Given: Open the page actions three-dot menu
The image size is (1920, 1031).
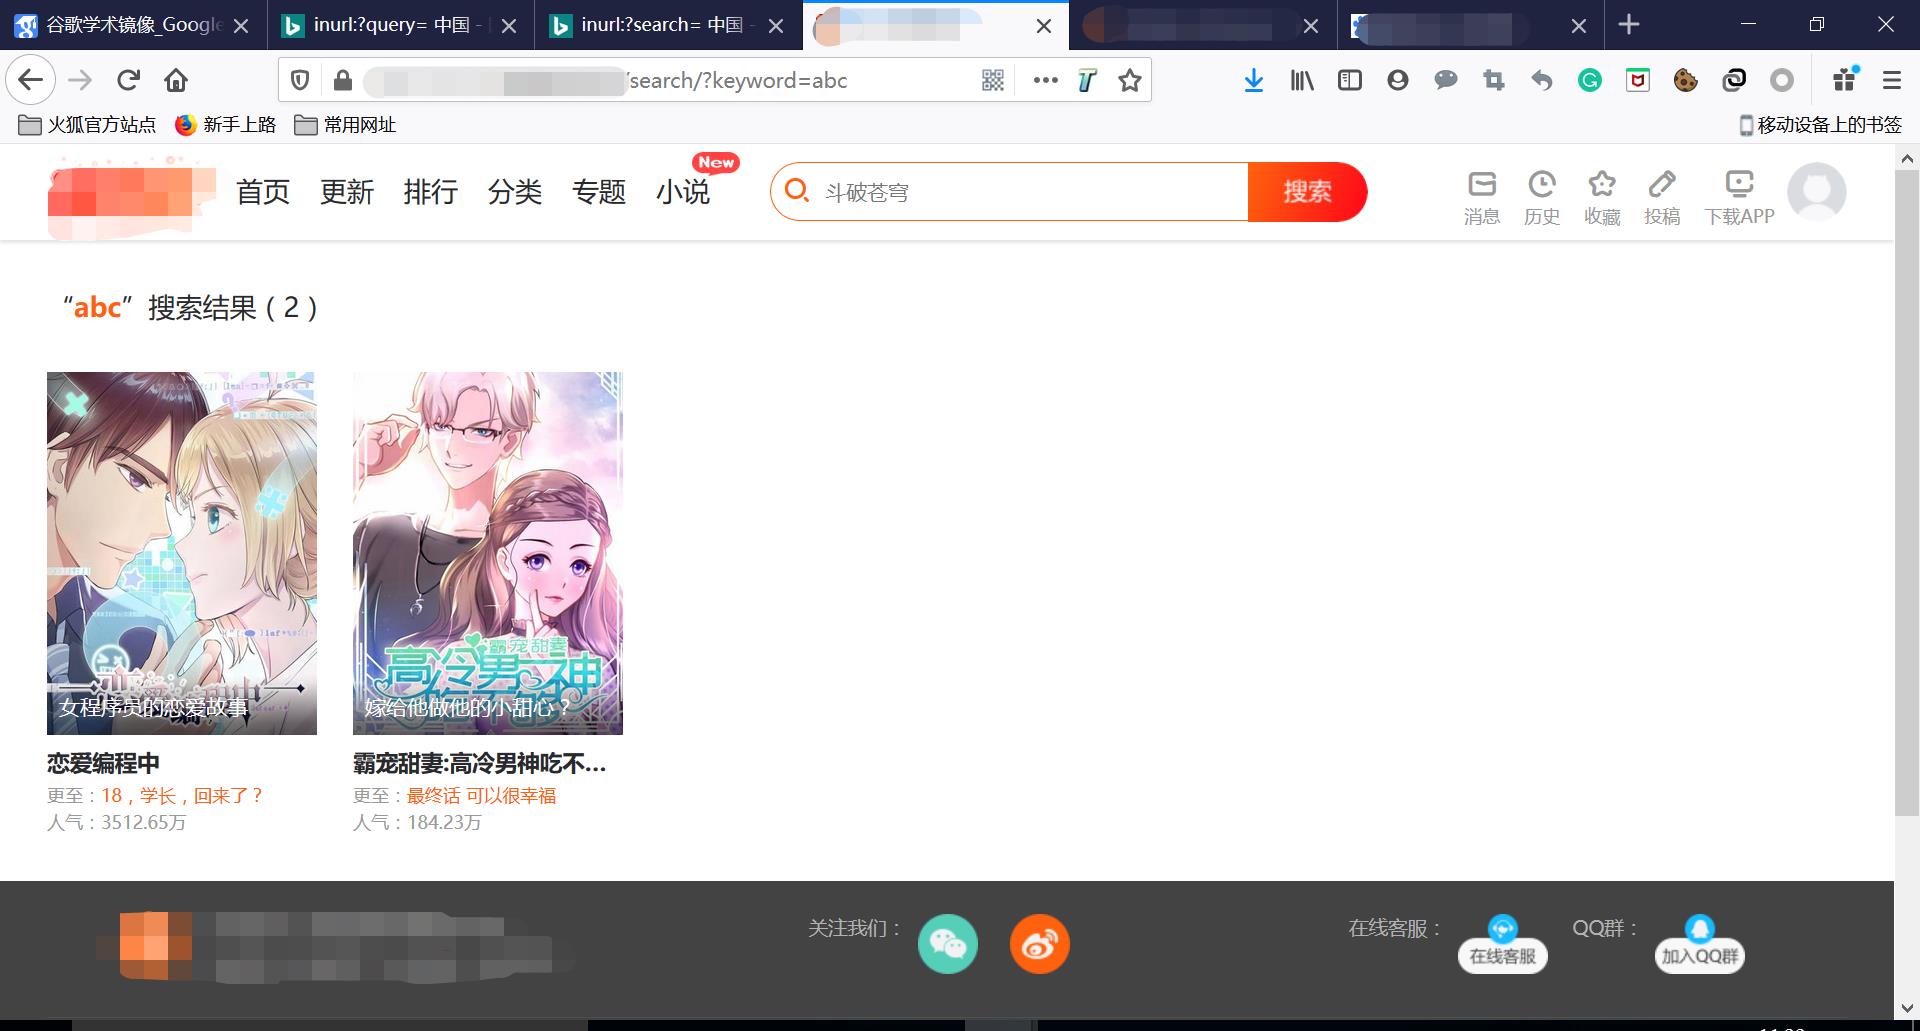Looking at the screenshot, I should (1045, 81).
